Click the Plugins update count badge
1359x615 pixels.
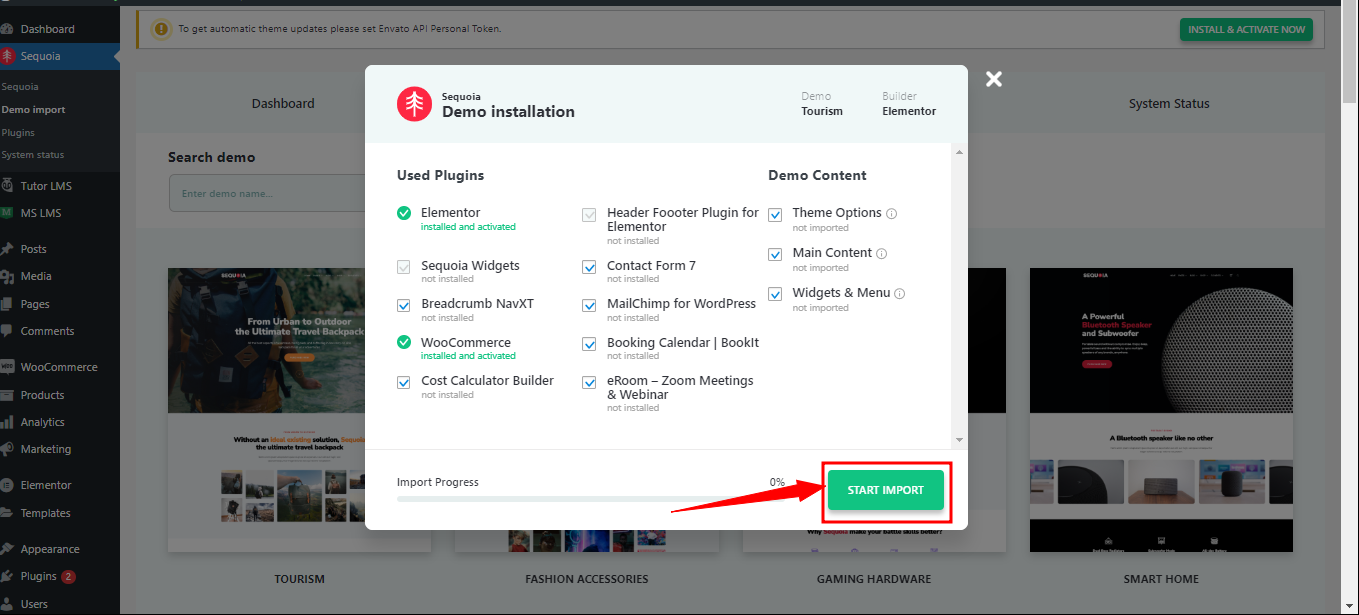[x=68, y=577]
